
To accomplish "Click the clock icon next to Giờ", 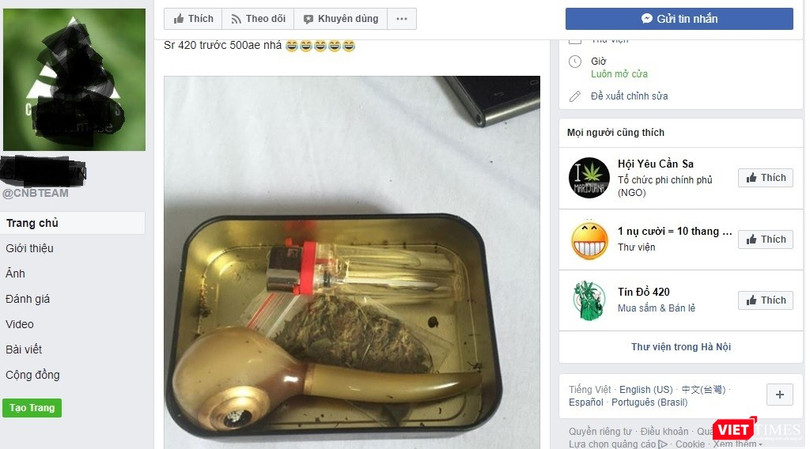I will click(575, 62).
